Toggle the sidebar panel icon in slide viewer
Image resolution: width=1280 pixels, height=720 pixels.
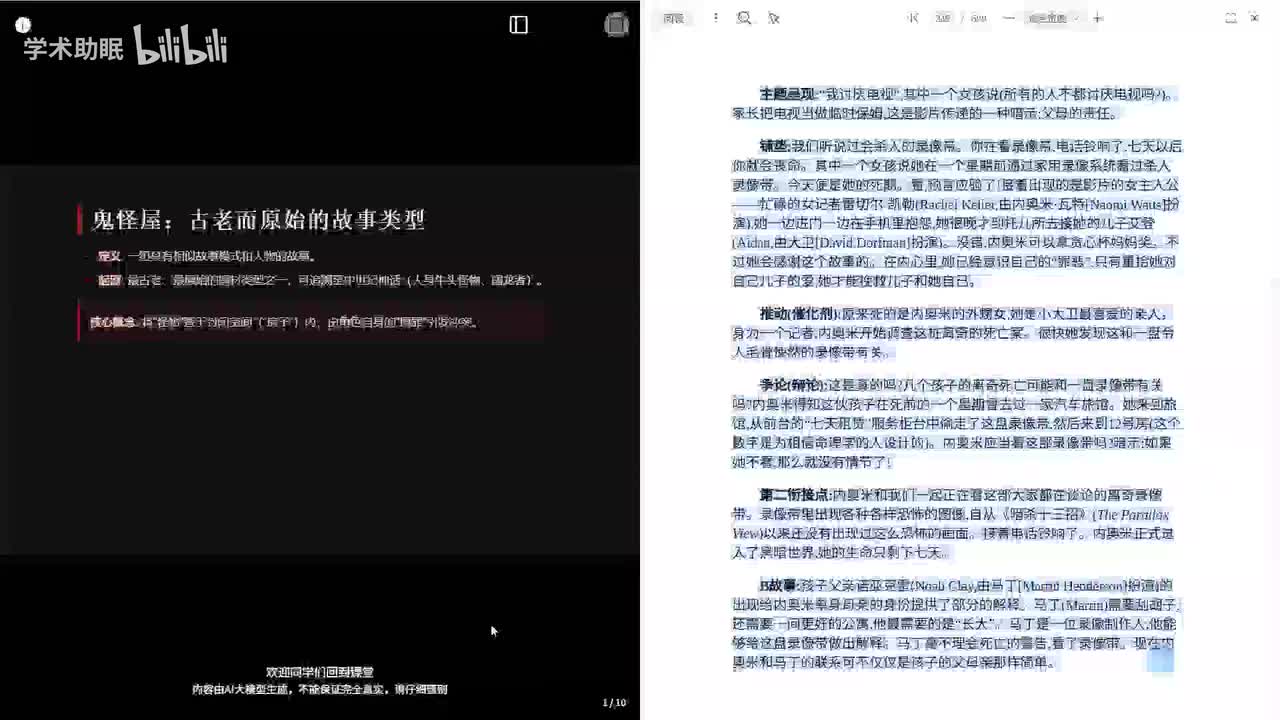(518, 25)
